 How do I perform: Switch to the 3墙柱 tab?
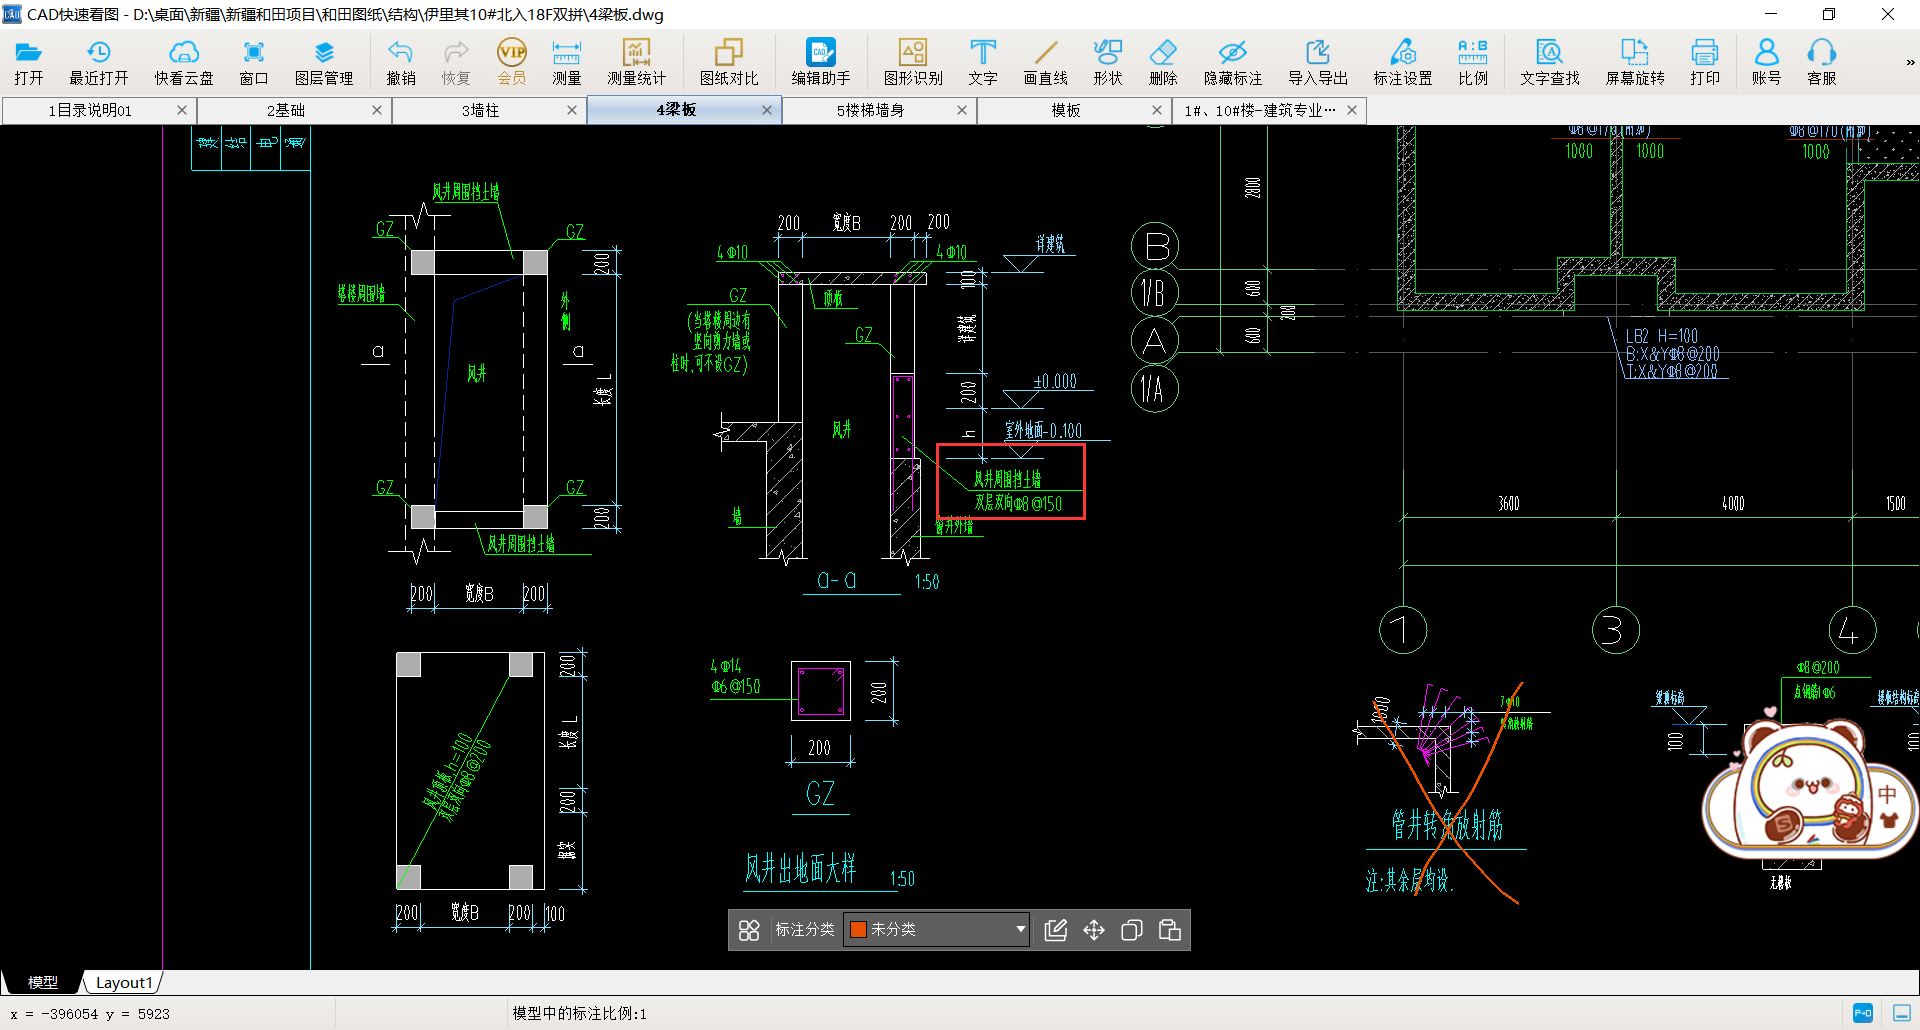(x=481, y=110)
